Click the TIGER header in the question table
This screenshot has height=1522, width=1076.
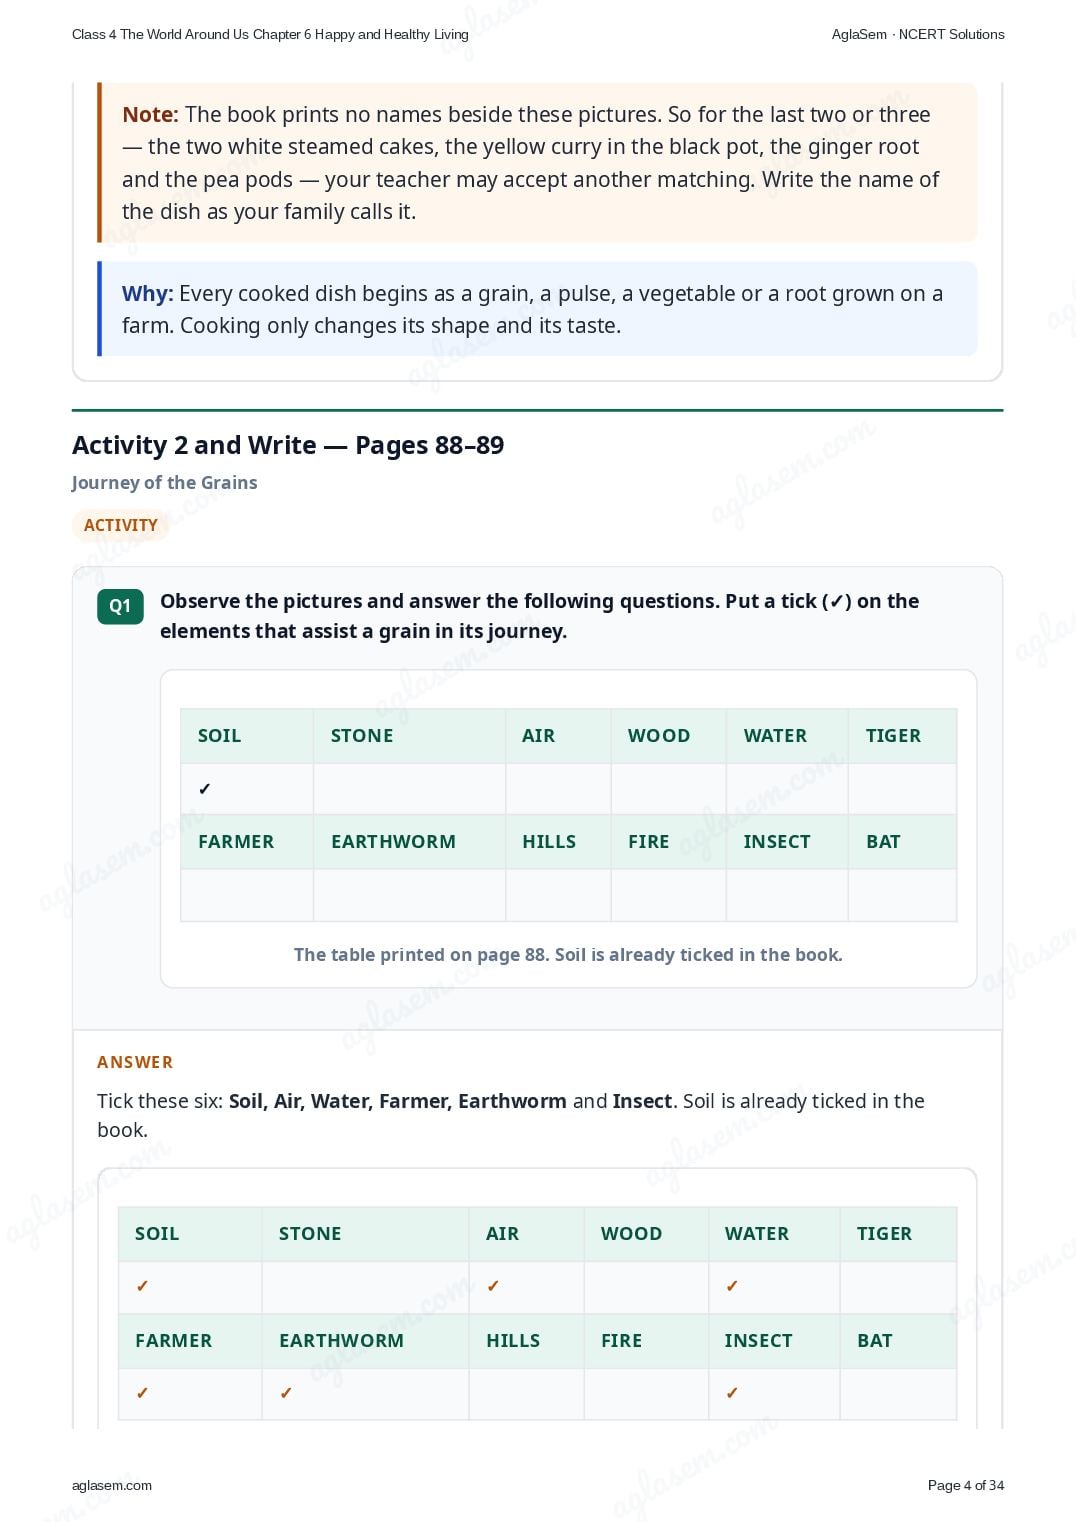point(893,736)
